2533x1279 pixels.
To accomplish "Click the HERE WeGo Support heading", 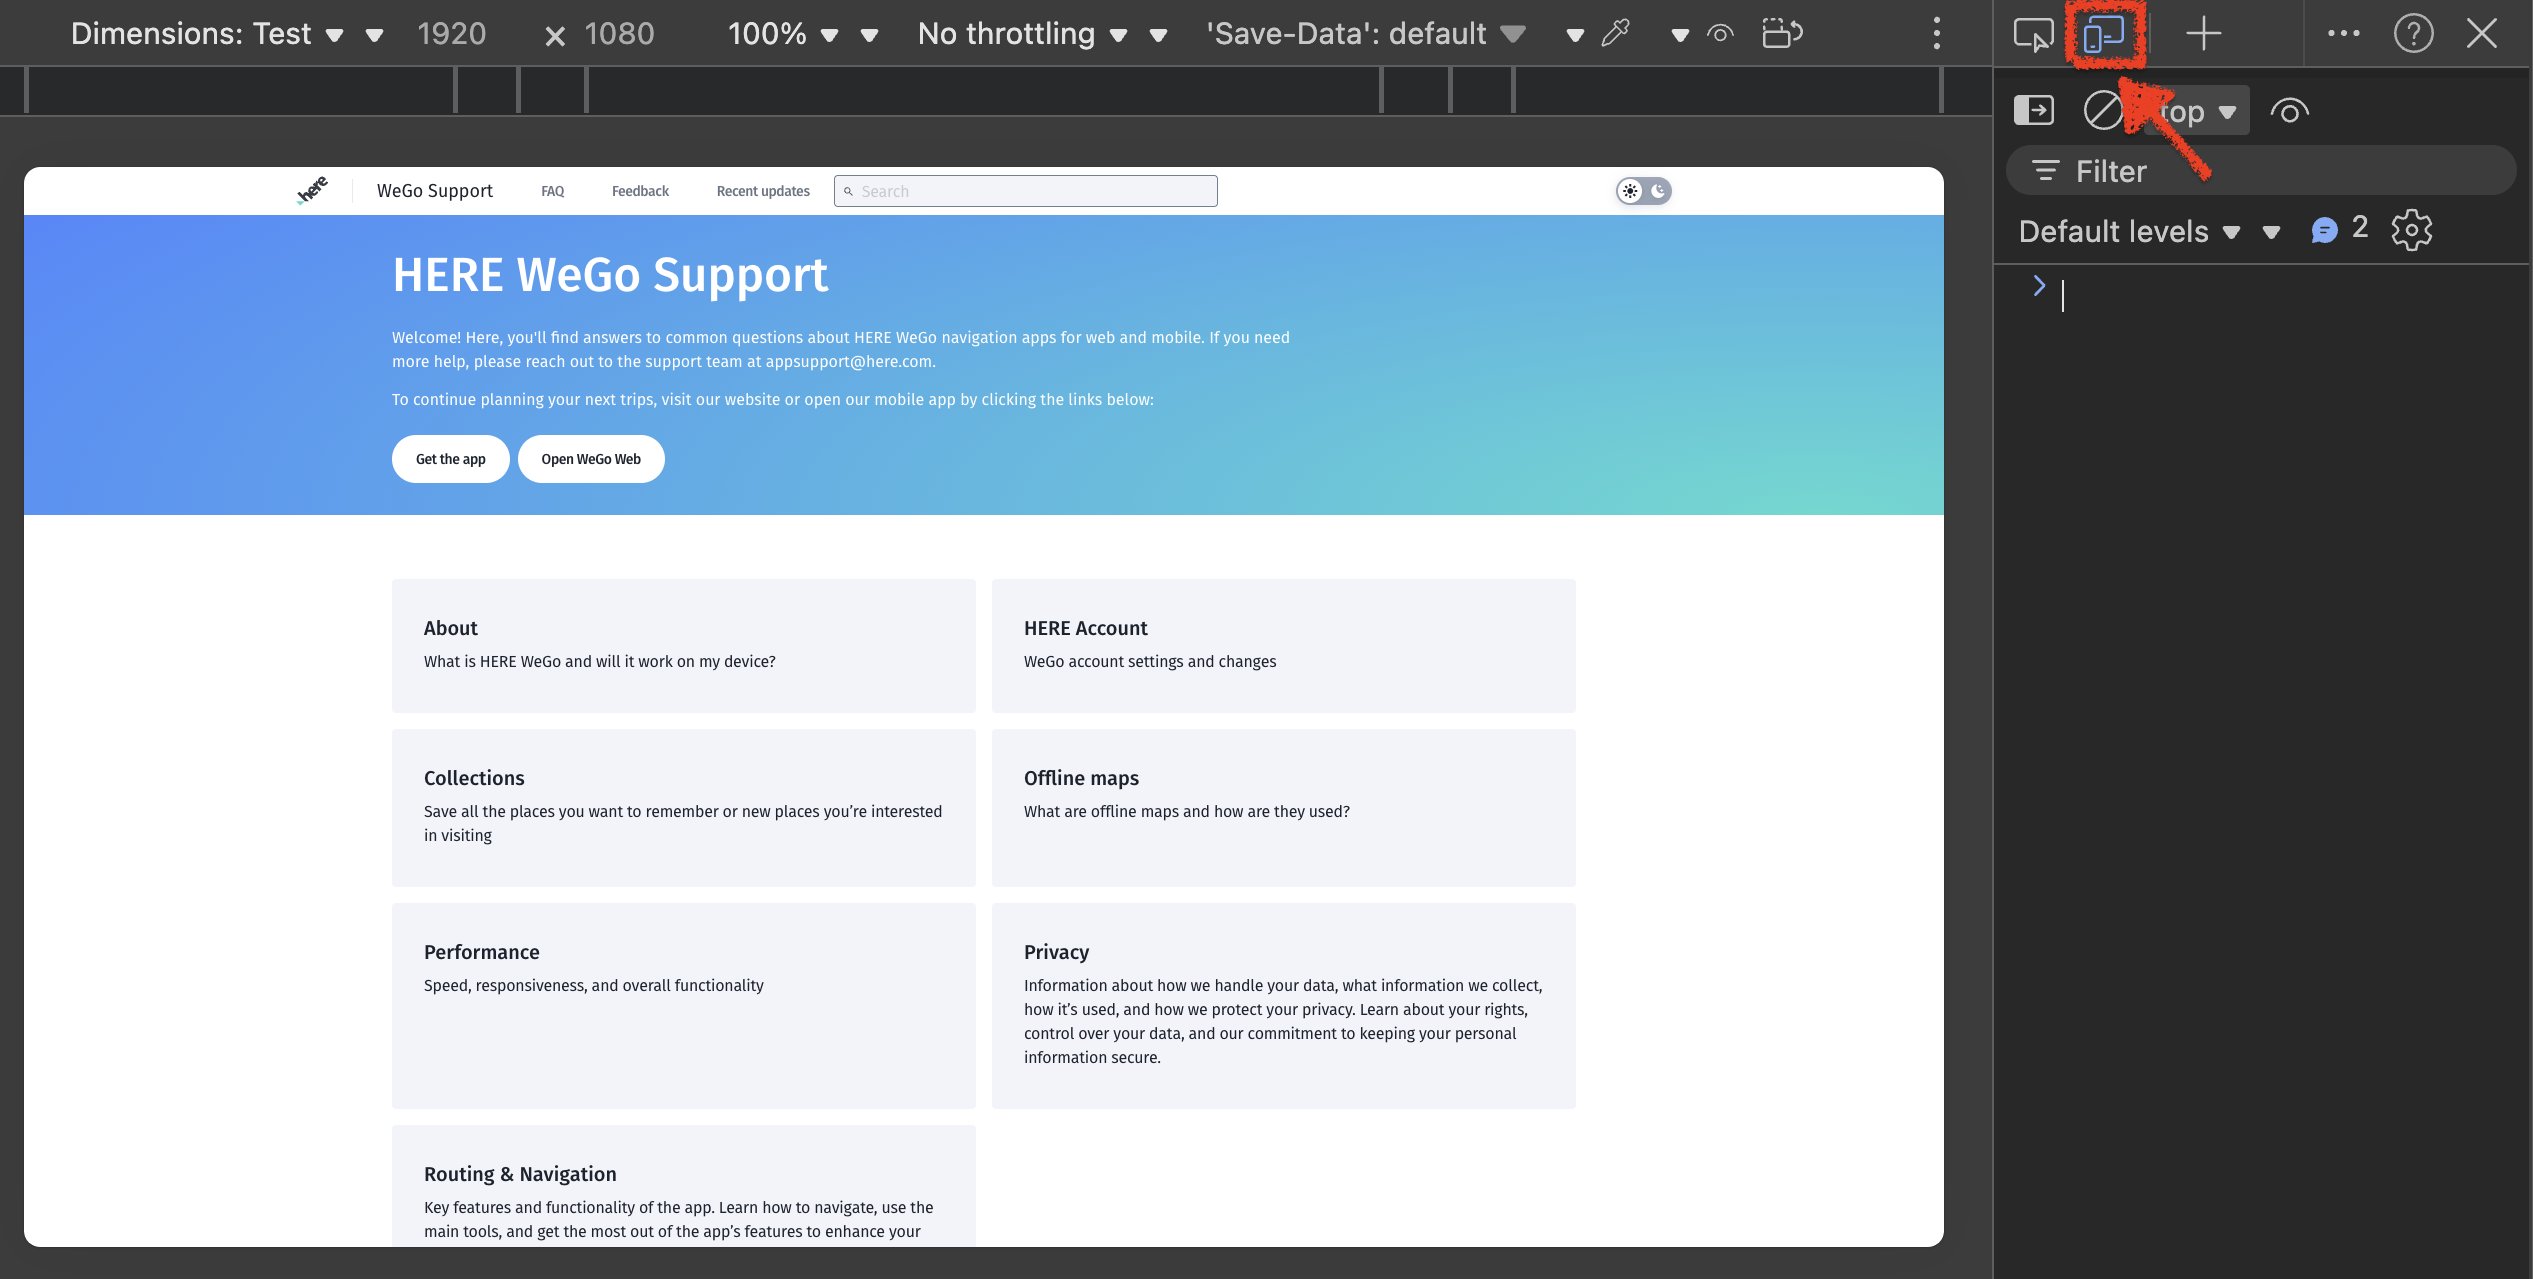I will click(610, 274).
